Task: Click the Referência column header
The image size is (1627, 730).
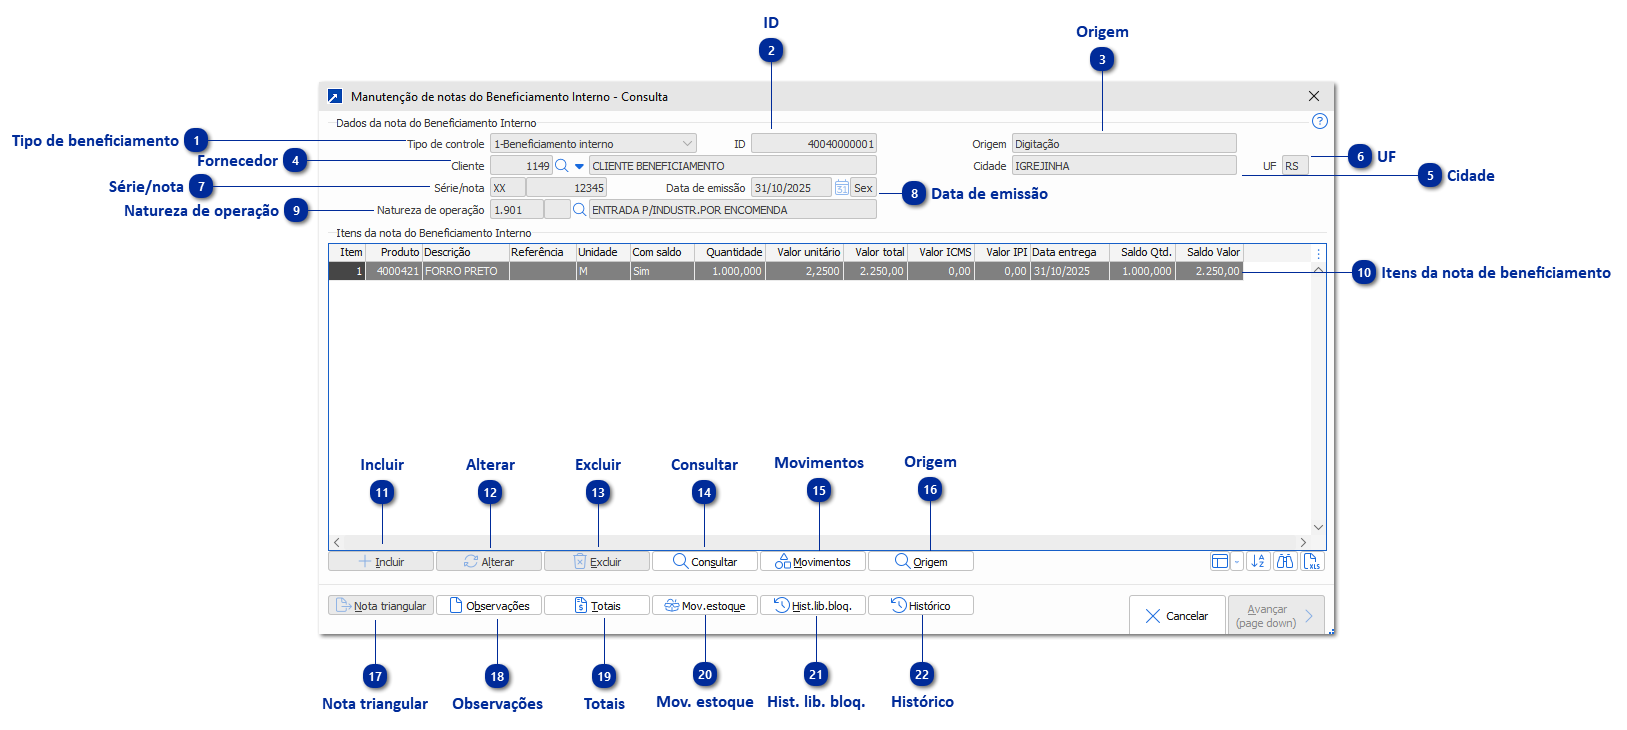Action: 543,252
